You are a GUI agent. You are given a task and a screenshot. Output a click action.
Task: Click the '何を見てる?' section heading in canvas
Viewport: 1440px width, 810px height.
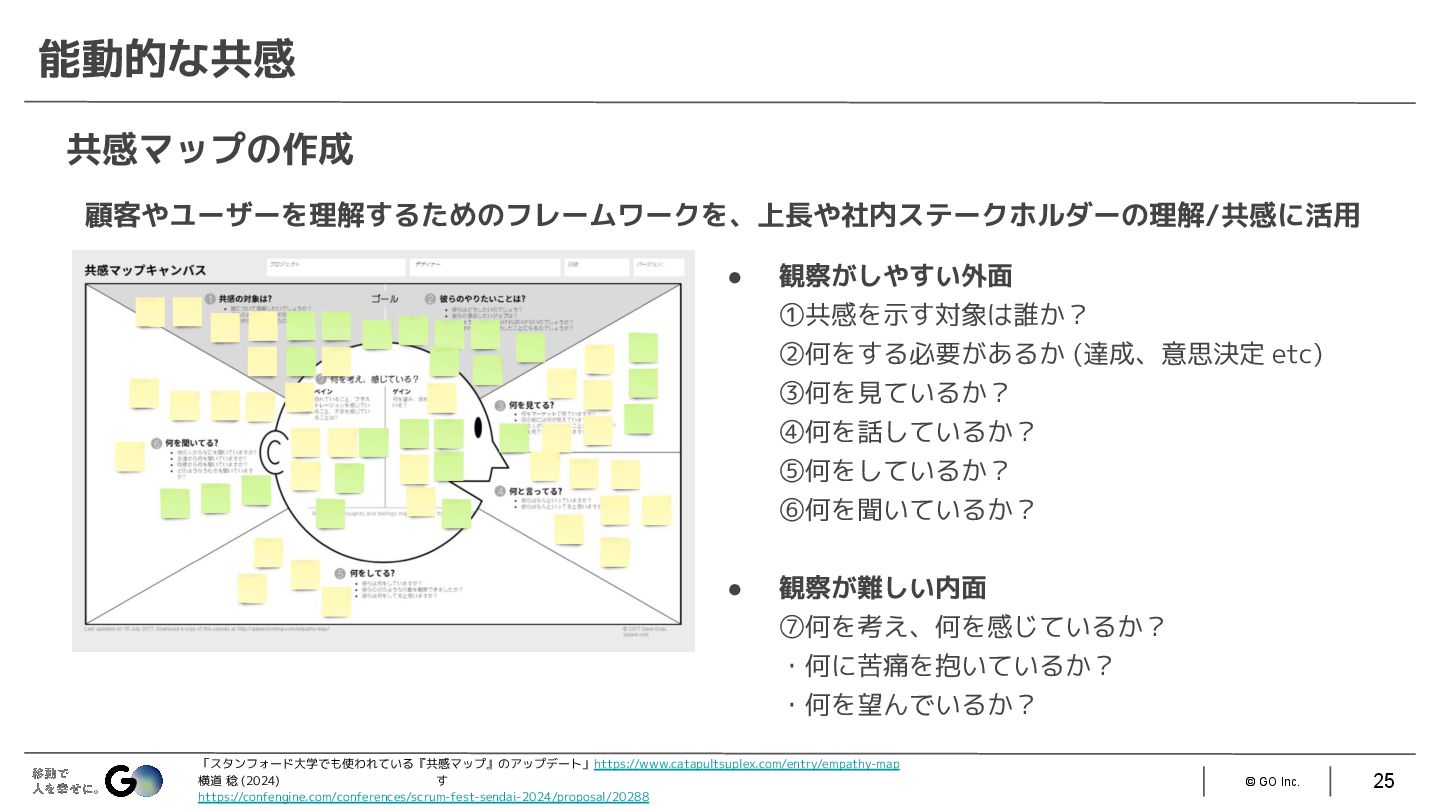[532, 405]
